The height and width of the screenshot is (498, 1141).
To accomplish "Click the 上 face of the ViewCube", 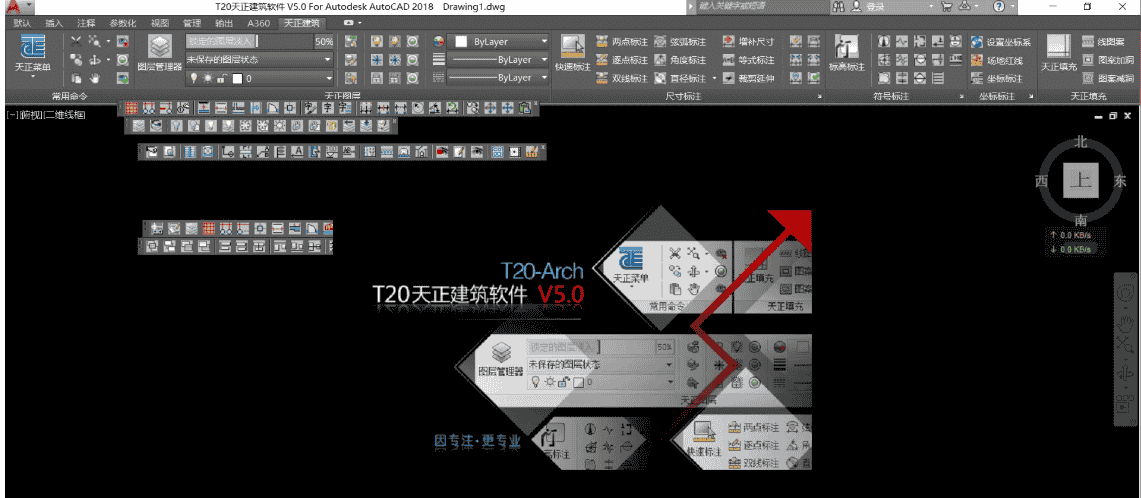I will click(1080, 181).
